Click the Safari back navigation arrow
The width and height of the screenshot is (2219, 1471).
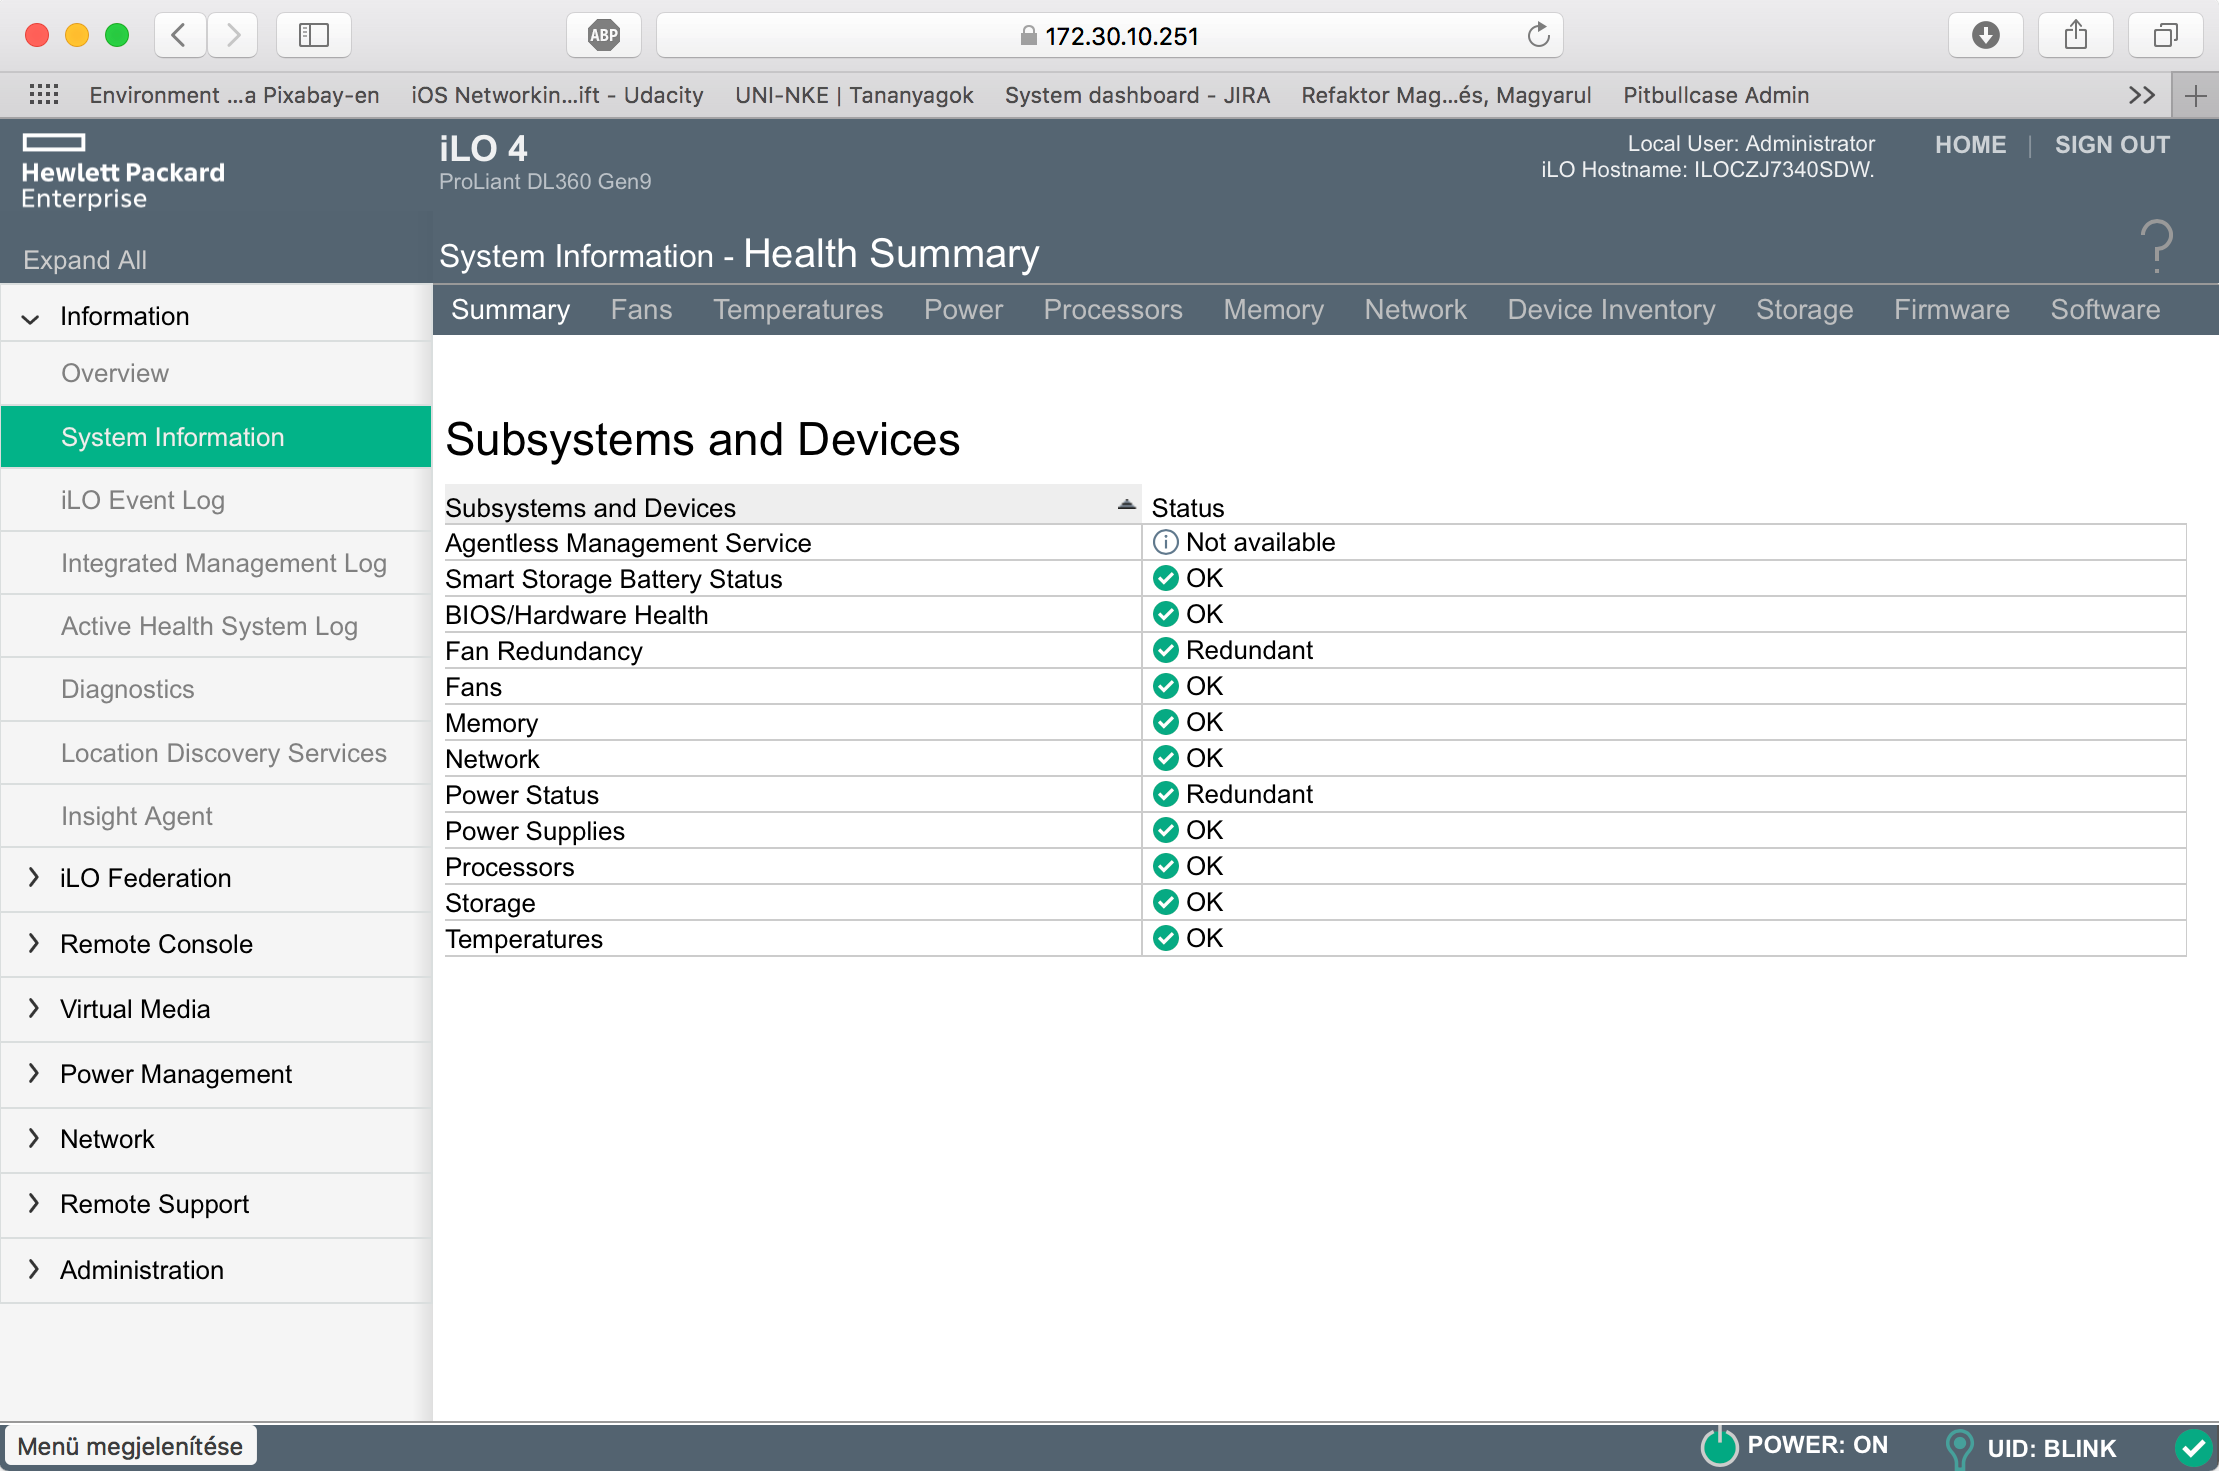(x=180, y=36)
